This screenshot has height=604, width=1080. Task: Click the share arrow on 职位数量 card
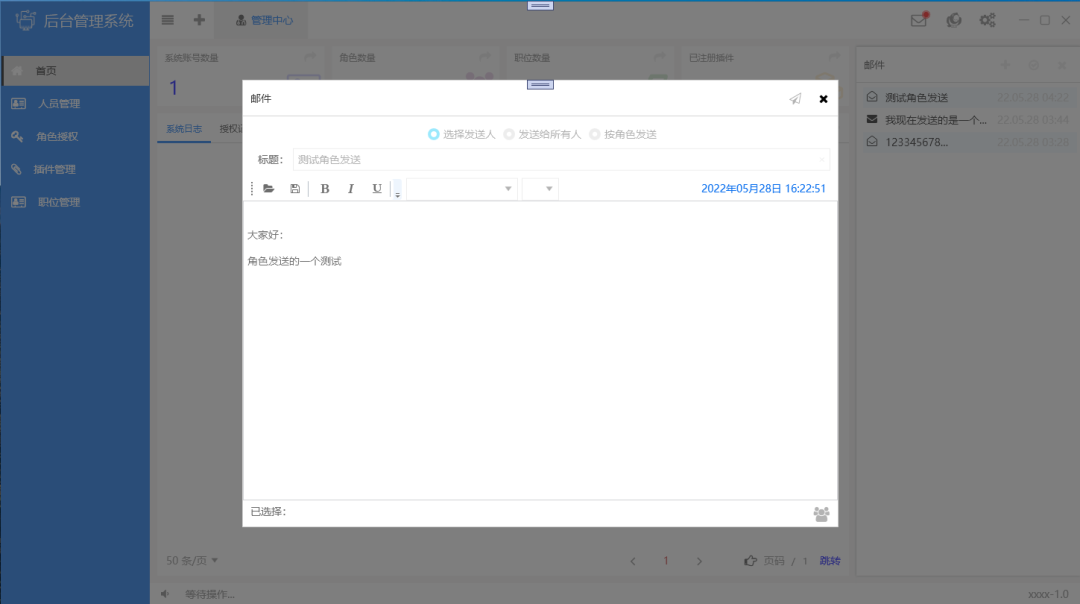click(x=660, y=56)
